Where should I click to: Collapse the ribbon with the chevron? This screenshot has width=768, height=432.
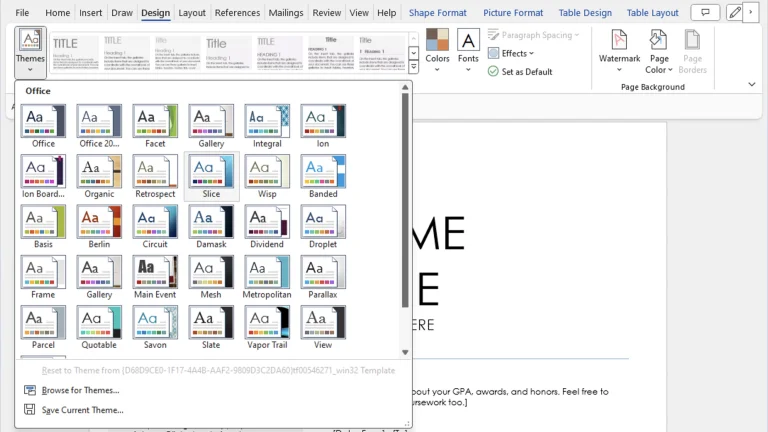tap(752, 84)
